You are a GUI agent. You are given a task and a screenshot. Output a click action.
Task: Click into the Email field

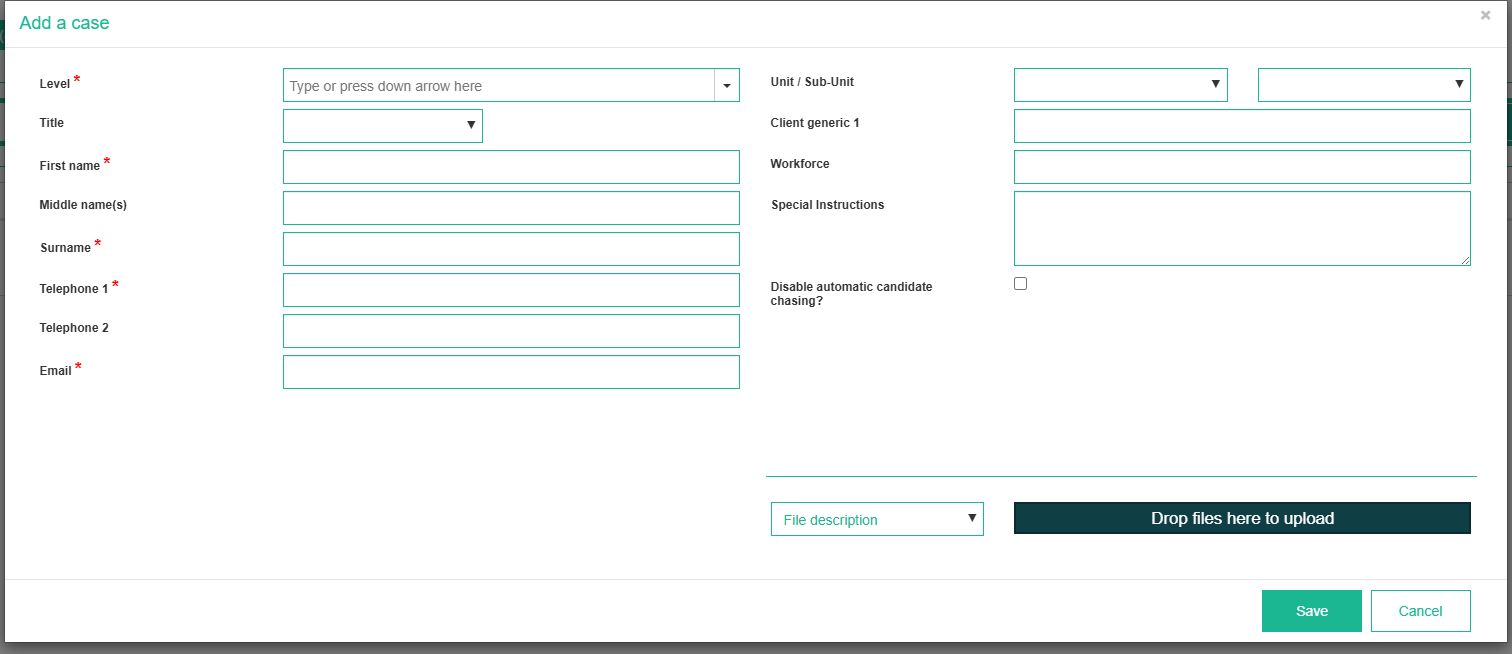point(511,372)
